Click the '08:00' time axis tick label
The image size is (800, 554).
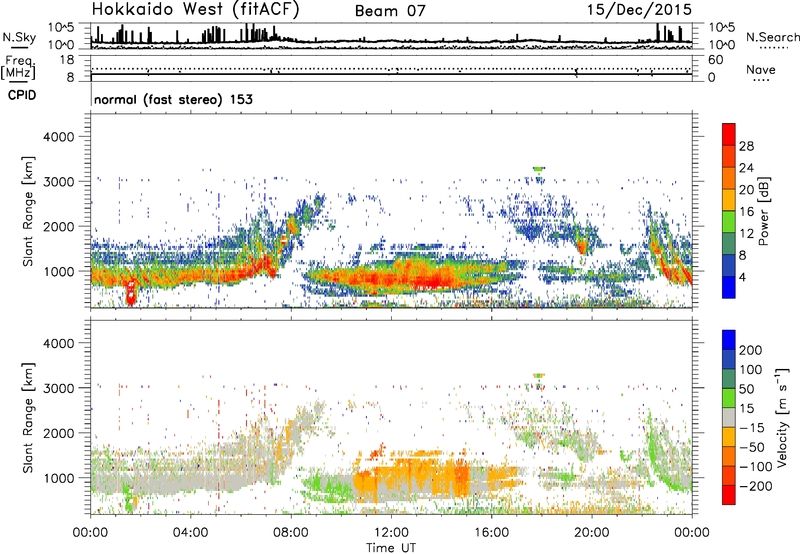pos(291,533)
